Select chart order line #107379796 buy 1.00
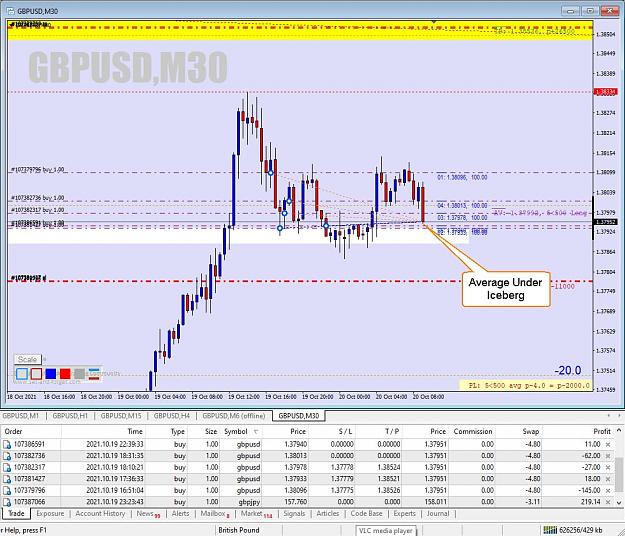 tap(37, 170)
